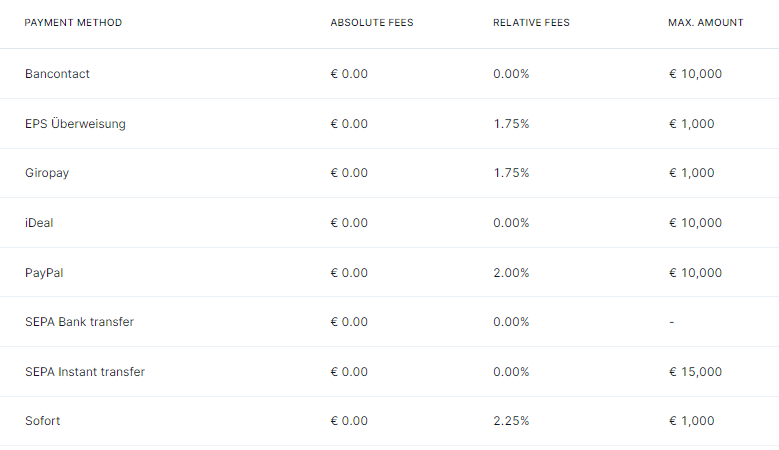Select the Bancontact payment method row

(390, 74)
